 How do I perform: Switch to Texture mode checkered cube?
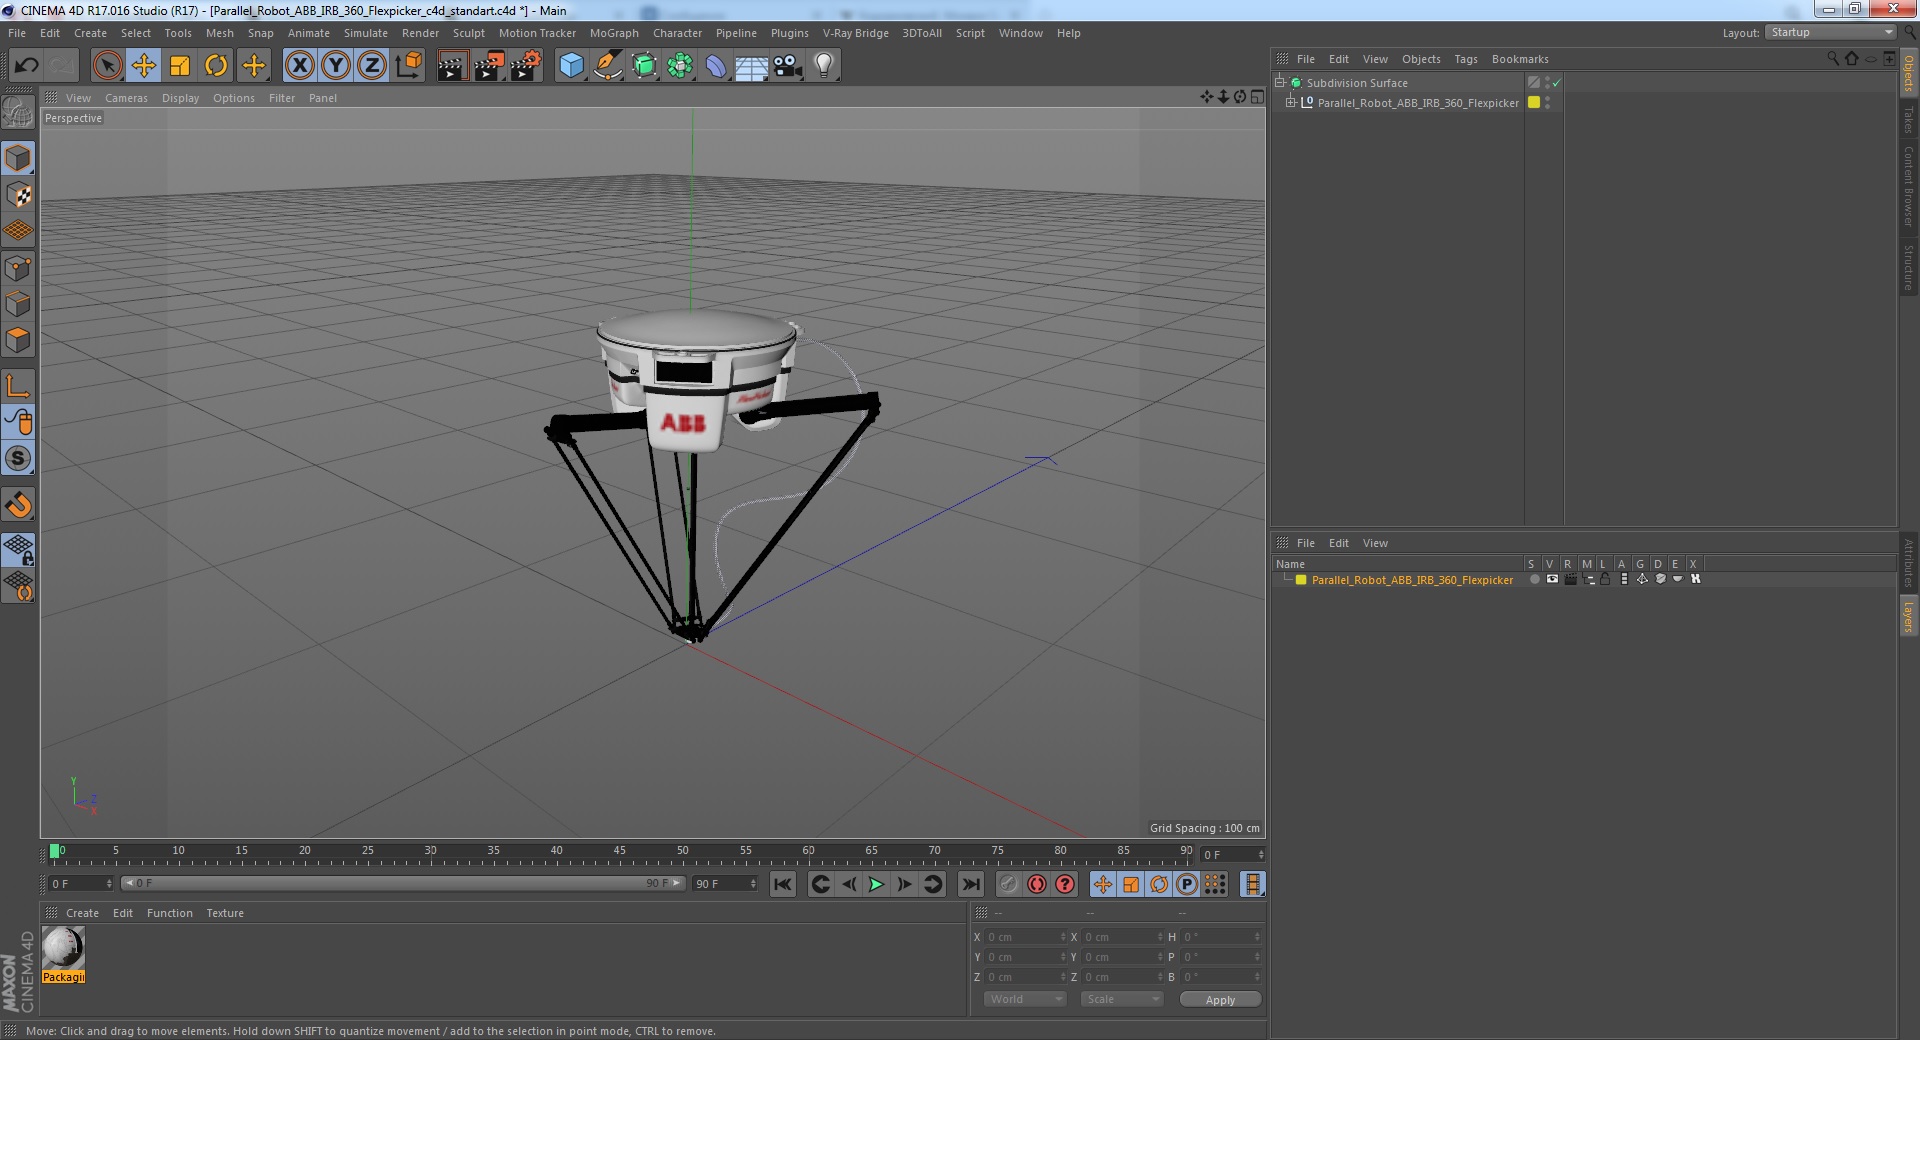[x=18, y=195]
